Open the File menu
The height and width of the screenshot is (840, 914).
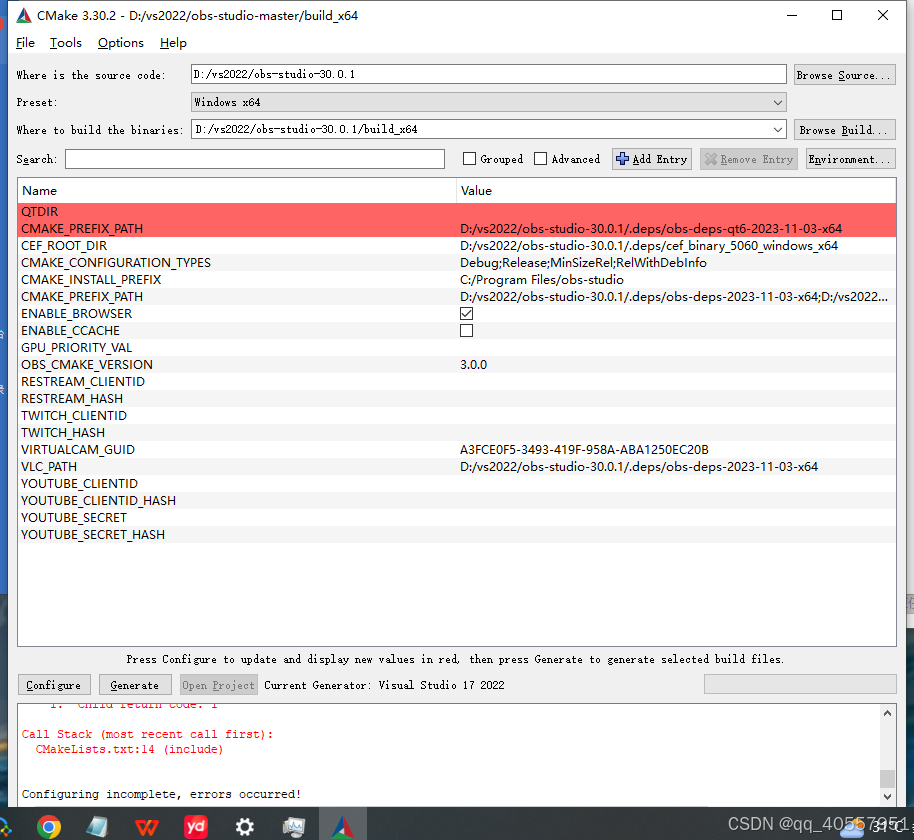click(x=25, y=43)
